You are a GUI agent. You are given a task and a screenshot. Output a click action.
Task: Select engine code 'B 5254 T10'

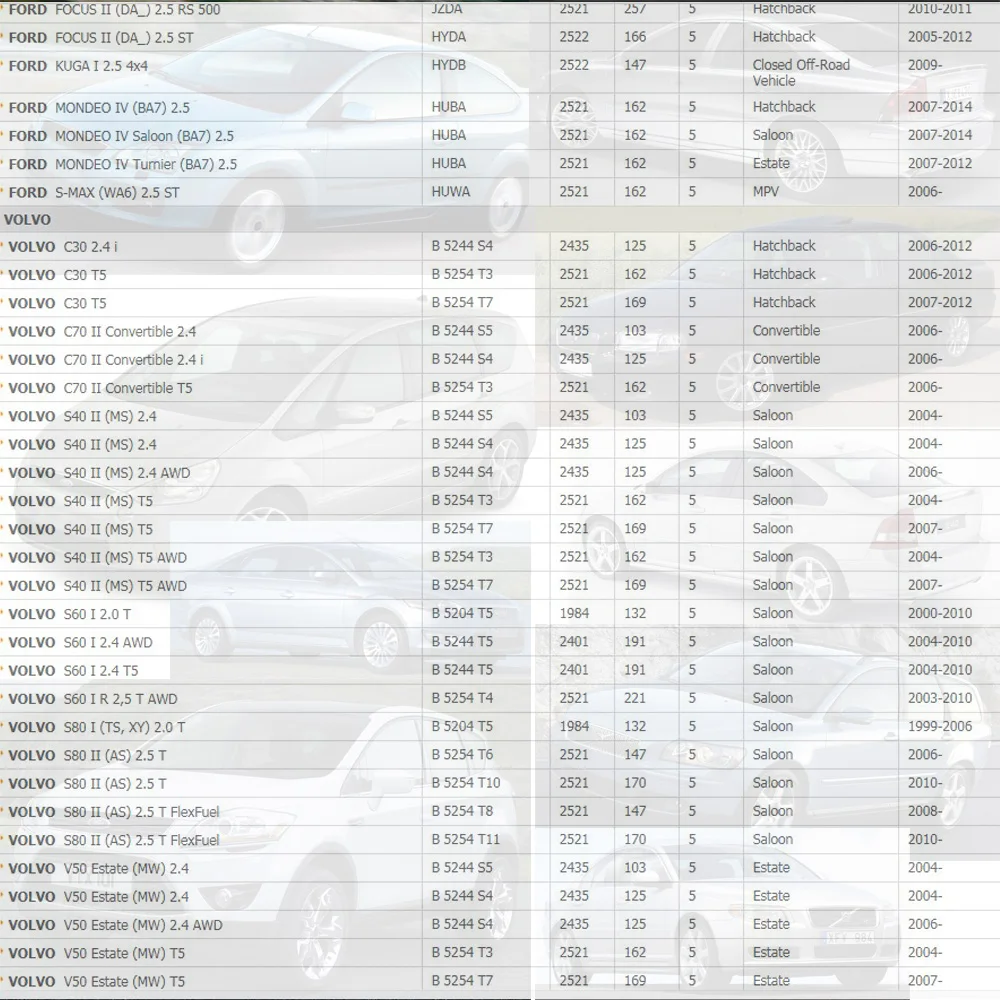pos(466,783)
